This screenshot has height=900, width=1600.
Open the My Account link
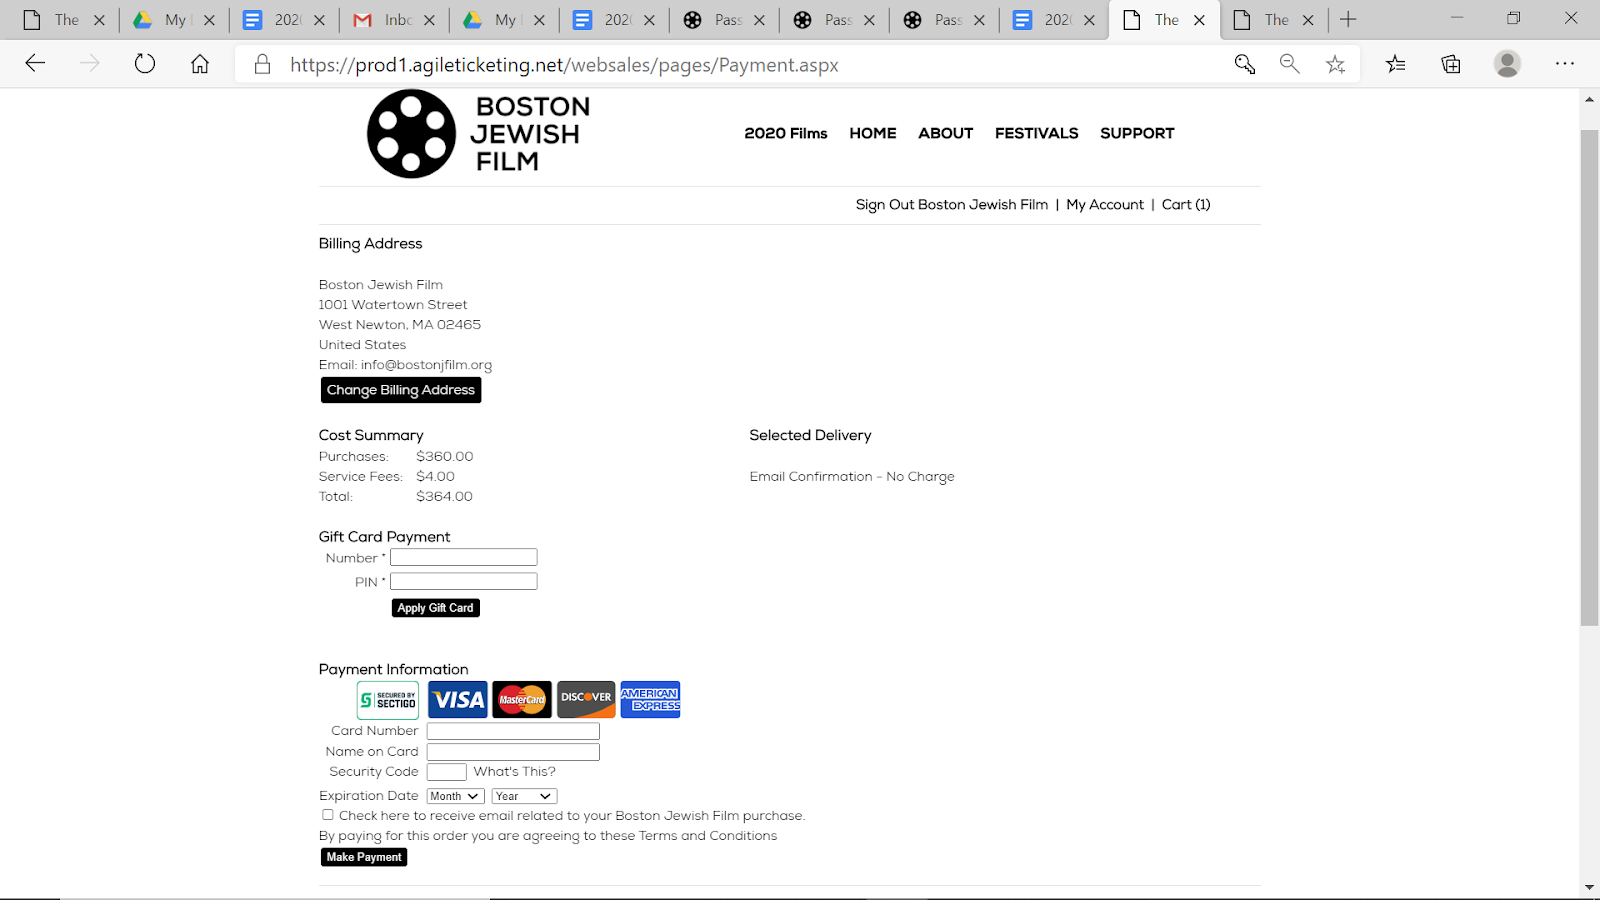tap(1105, 205)
